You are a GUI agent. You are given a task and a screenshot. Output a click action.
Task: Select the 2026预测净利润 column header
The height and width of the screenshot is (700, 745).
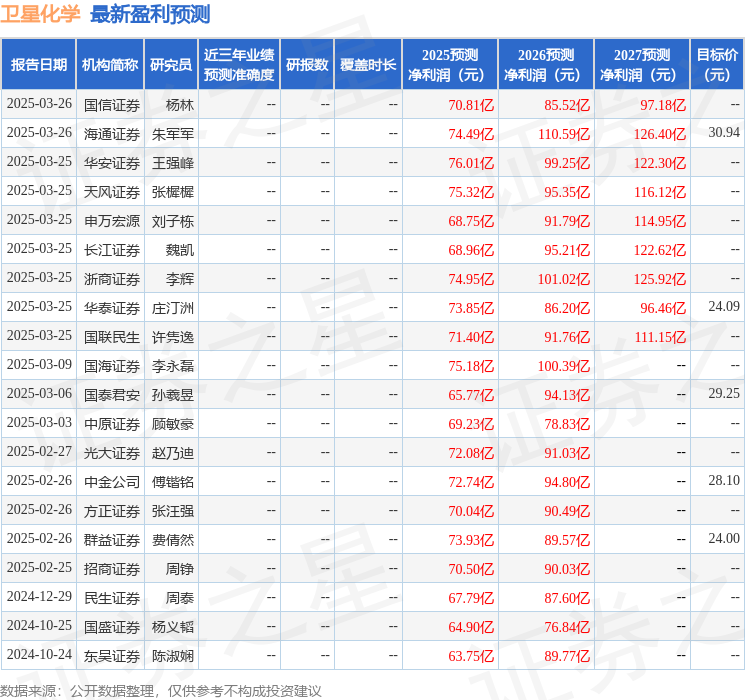click(546, 65)
